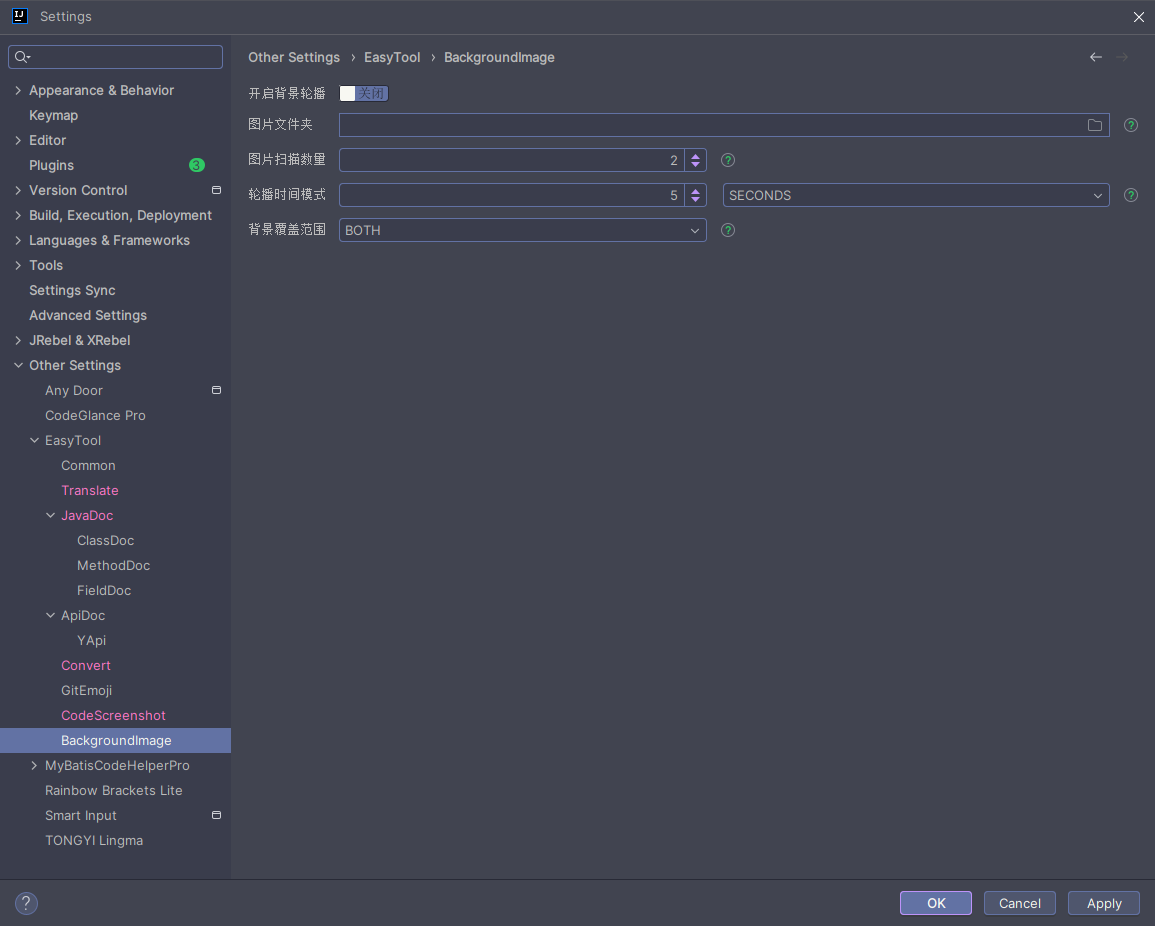Select BackgroundImage settings item

116,740
